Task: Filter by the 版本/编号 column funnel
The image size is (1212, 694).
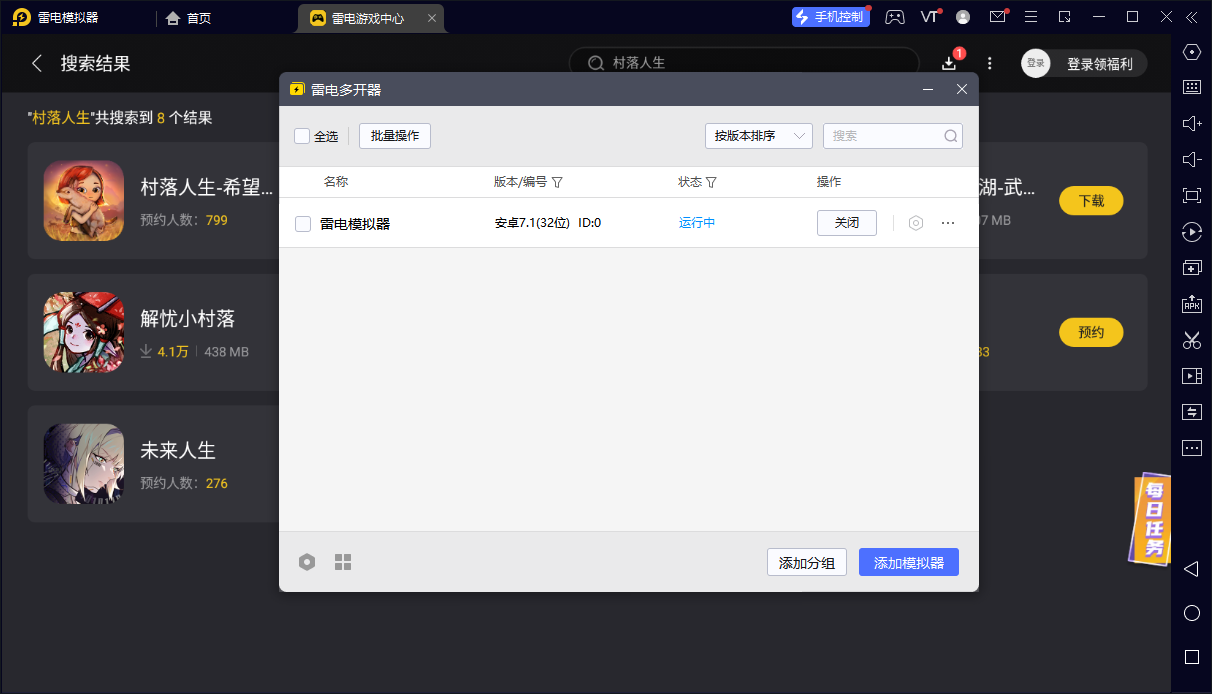Action: pos(557,182)
